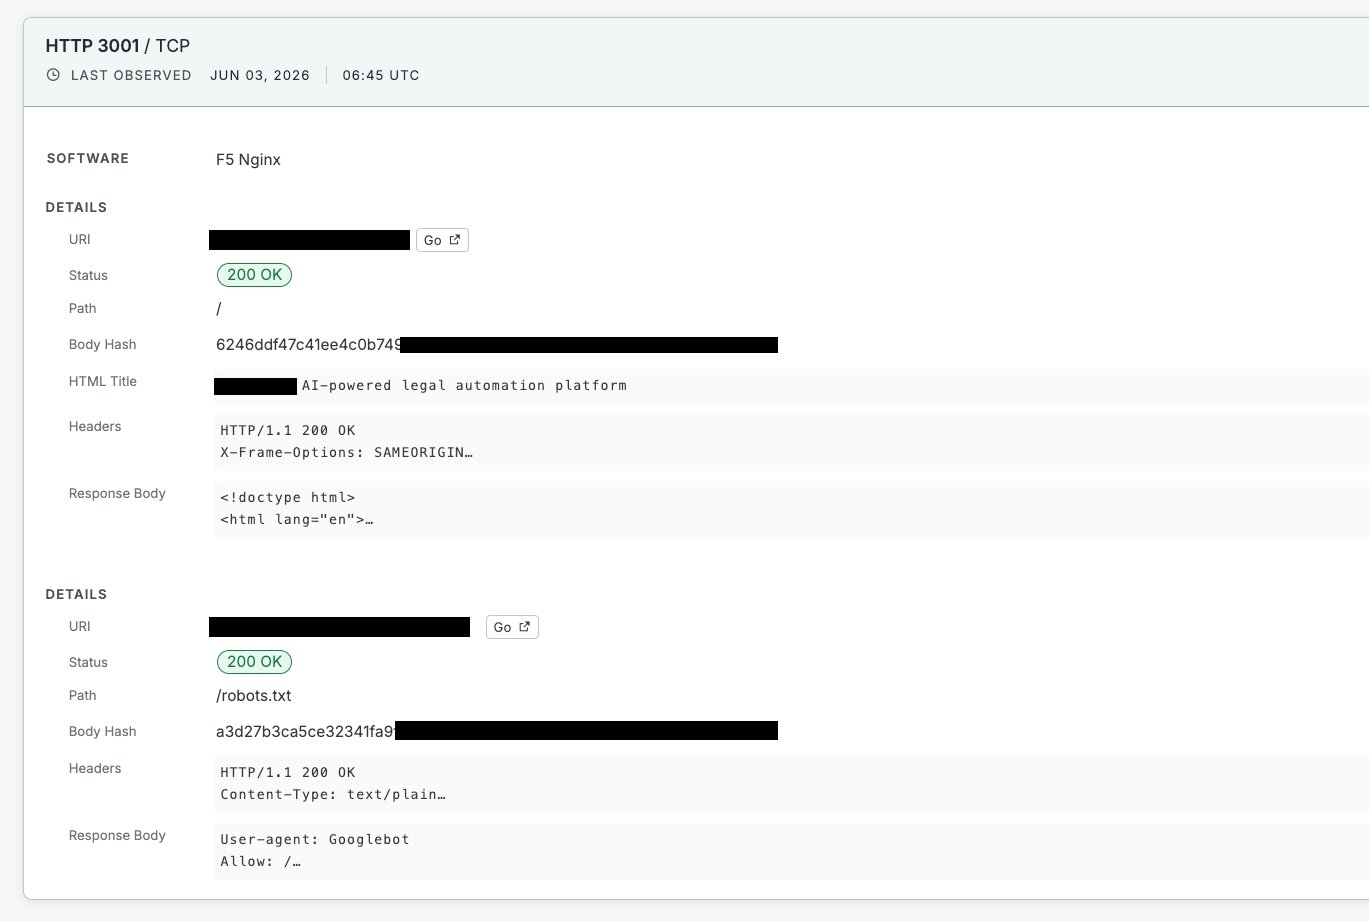Click the <!doctype html> response body
Screen dimensions: 1369x921
click(x=288, y=497)
